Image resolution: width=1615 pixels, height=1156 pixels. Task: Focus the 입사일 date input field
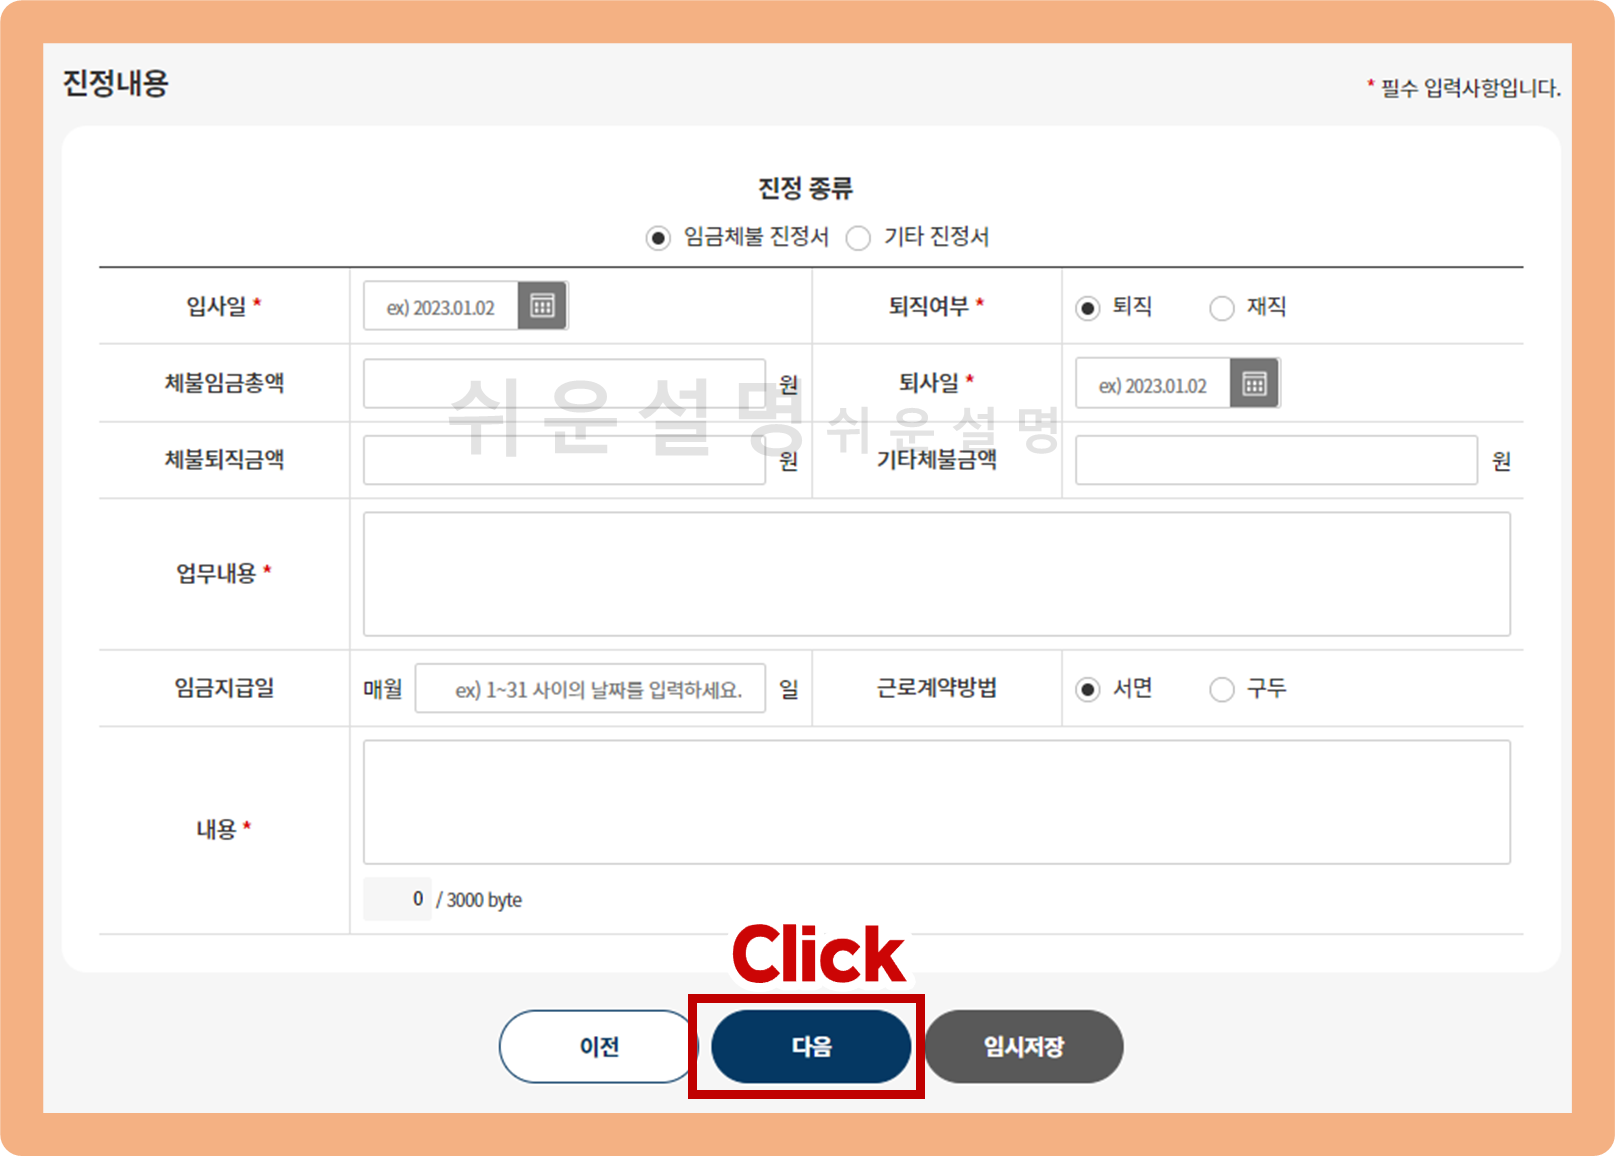click(x=441, y=306)
